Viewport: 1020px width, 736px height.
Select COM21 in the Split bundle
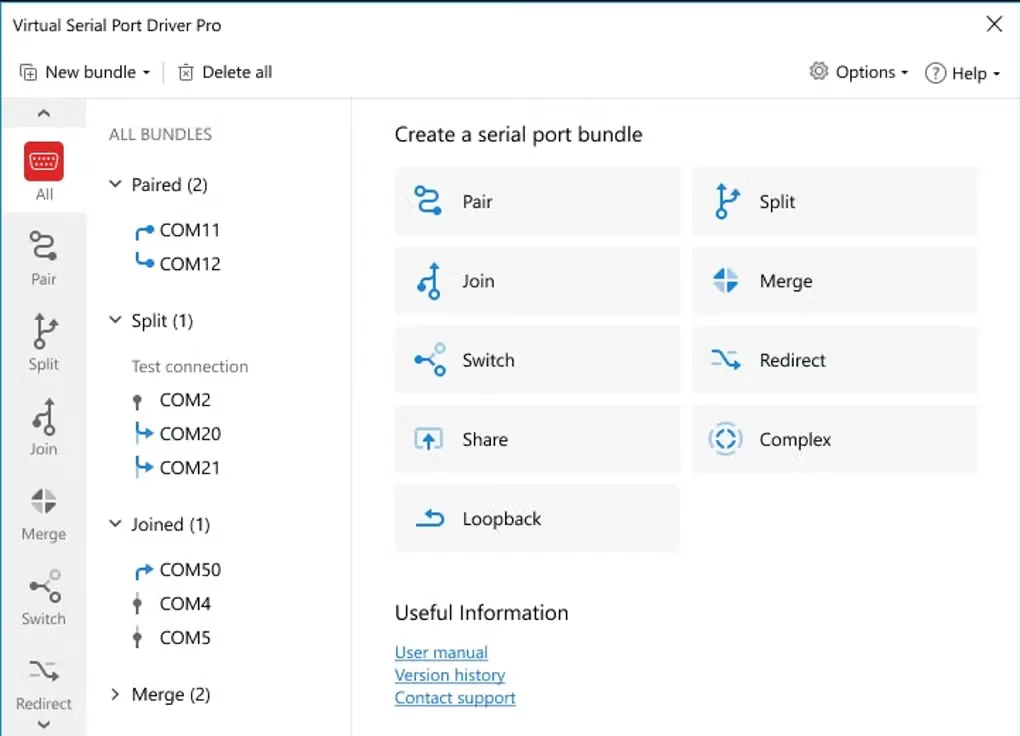click(177, 468)
